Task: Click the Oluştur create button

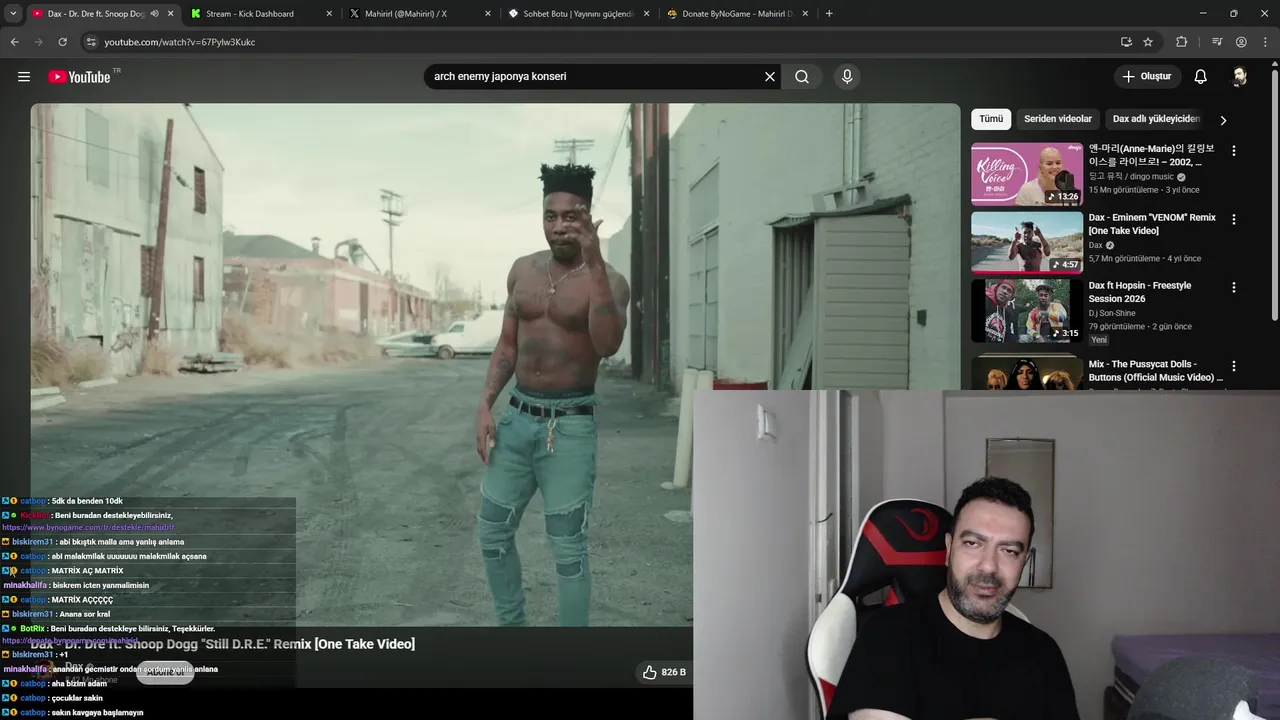Action: pos(1147,76)
